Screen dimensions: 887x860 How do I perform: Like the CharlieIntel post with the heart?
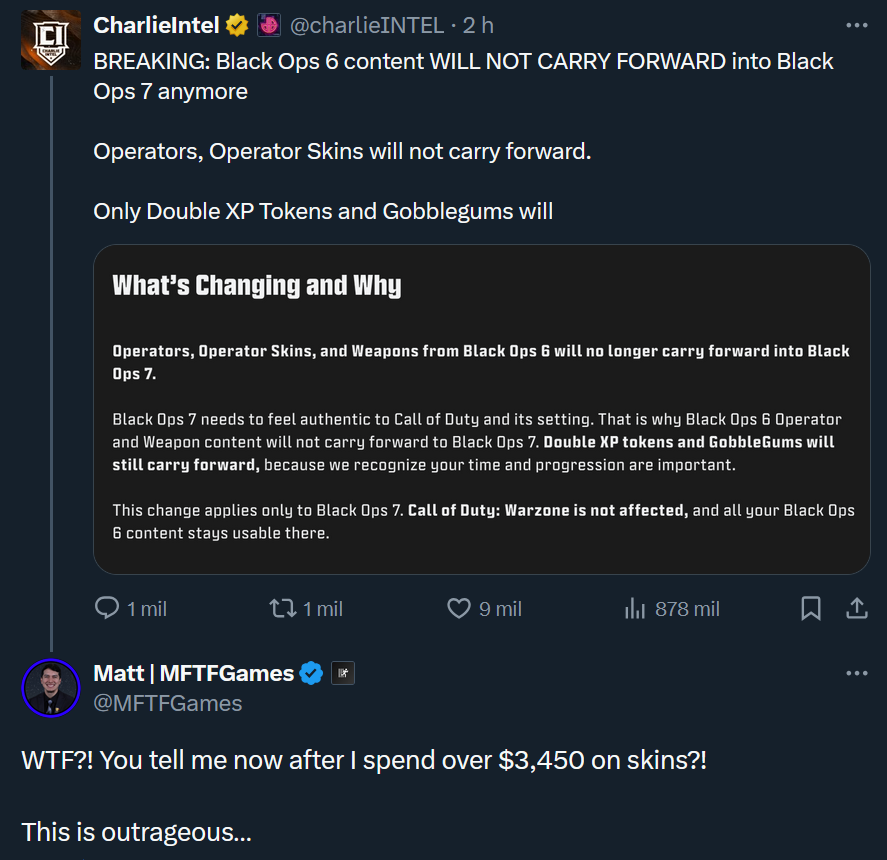click(x=459, y=608)
